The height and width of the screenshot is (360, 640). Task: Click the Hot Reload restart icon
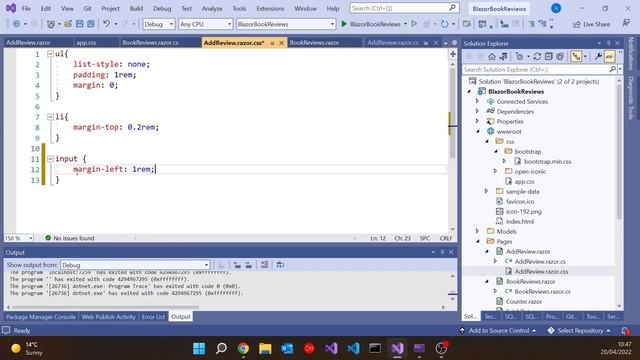(x=444, y=24)
